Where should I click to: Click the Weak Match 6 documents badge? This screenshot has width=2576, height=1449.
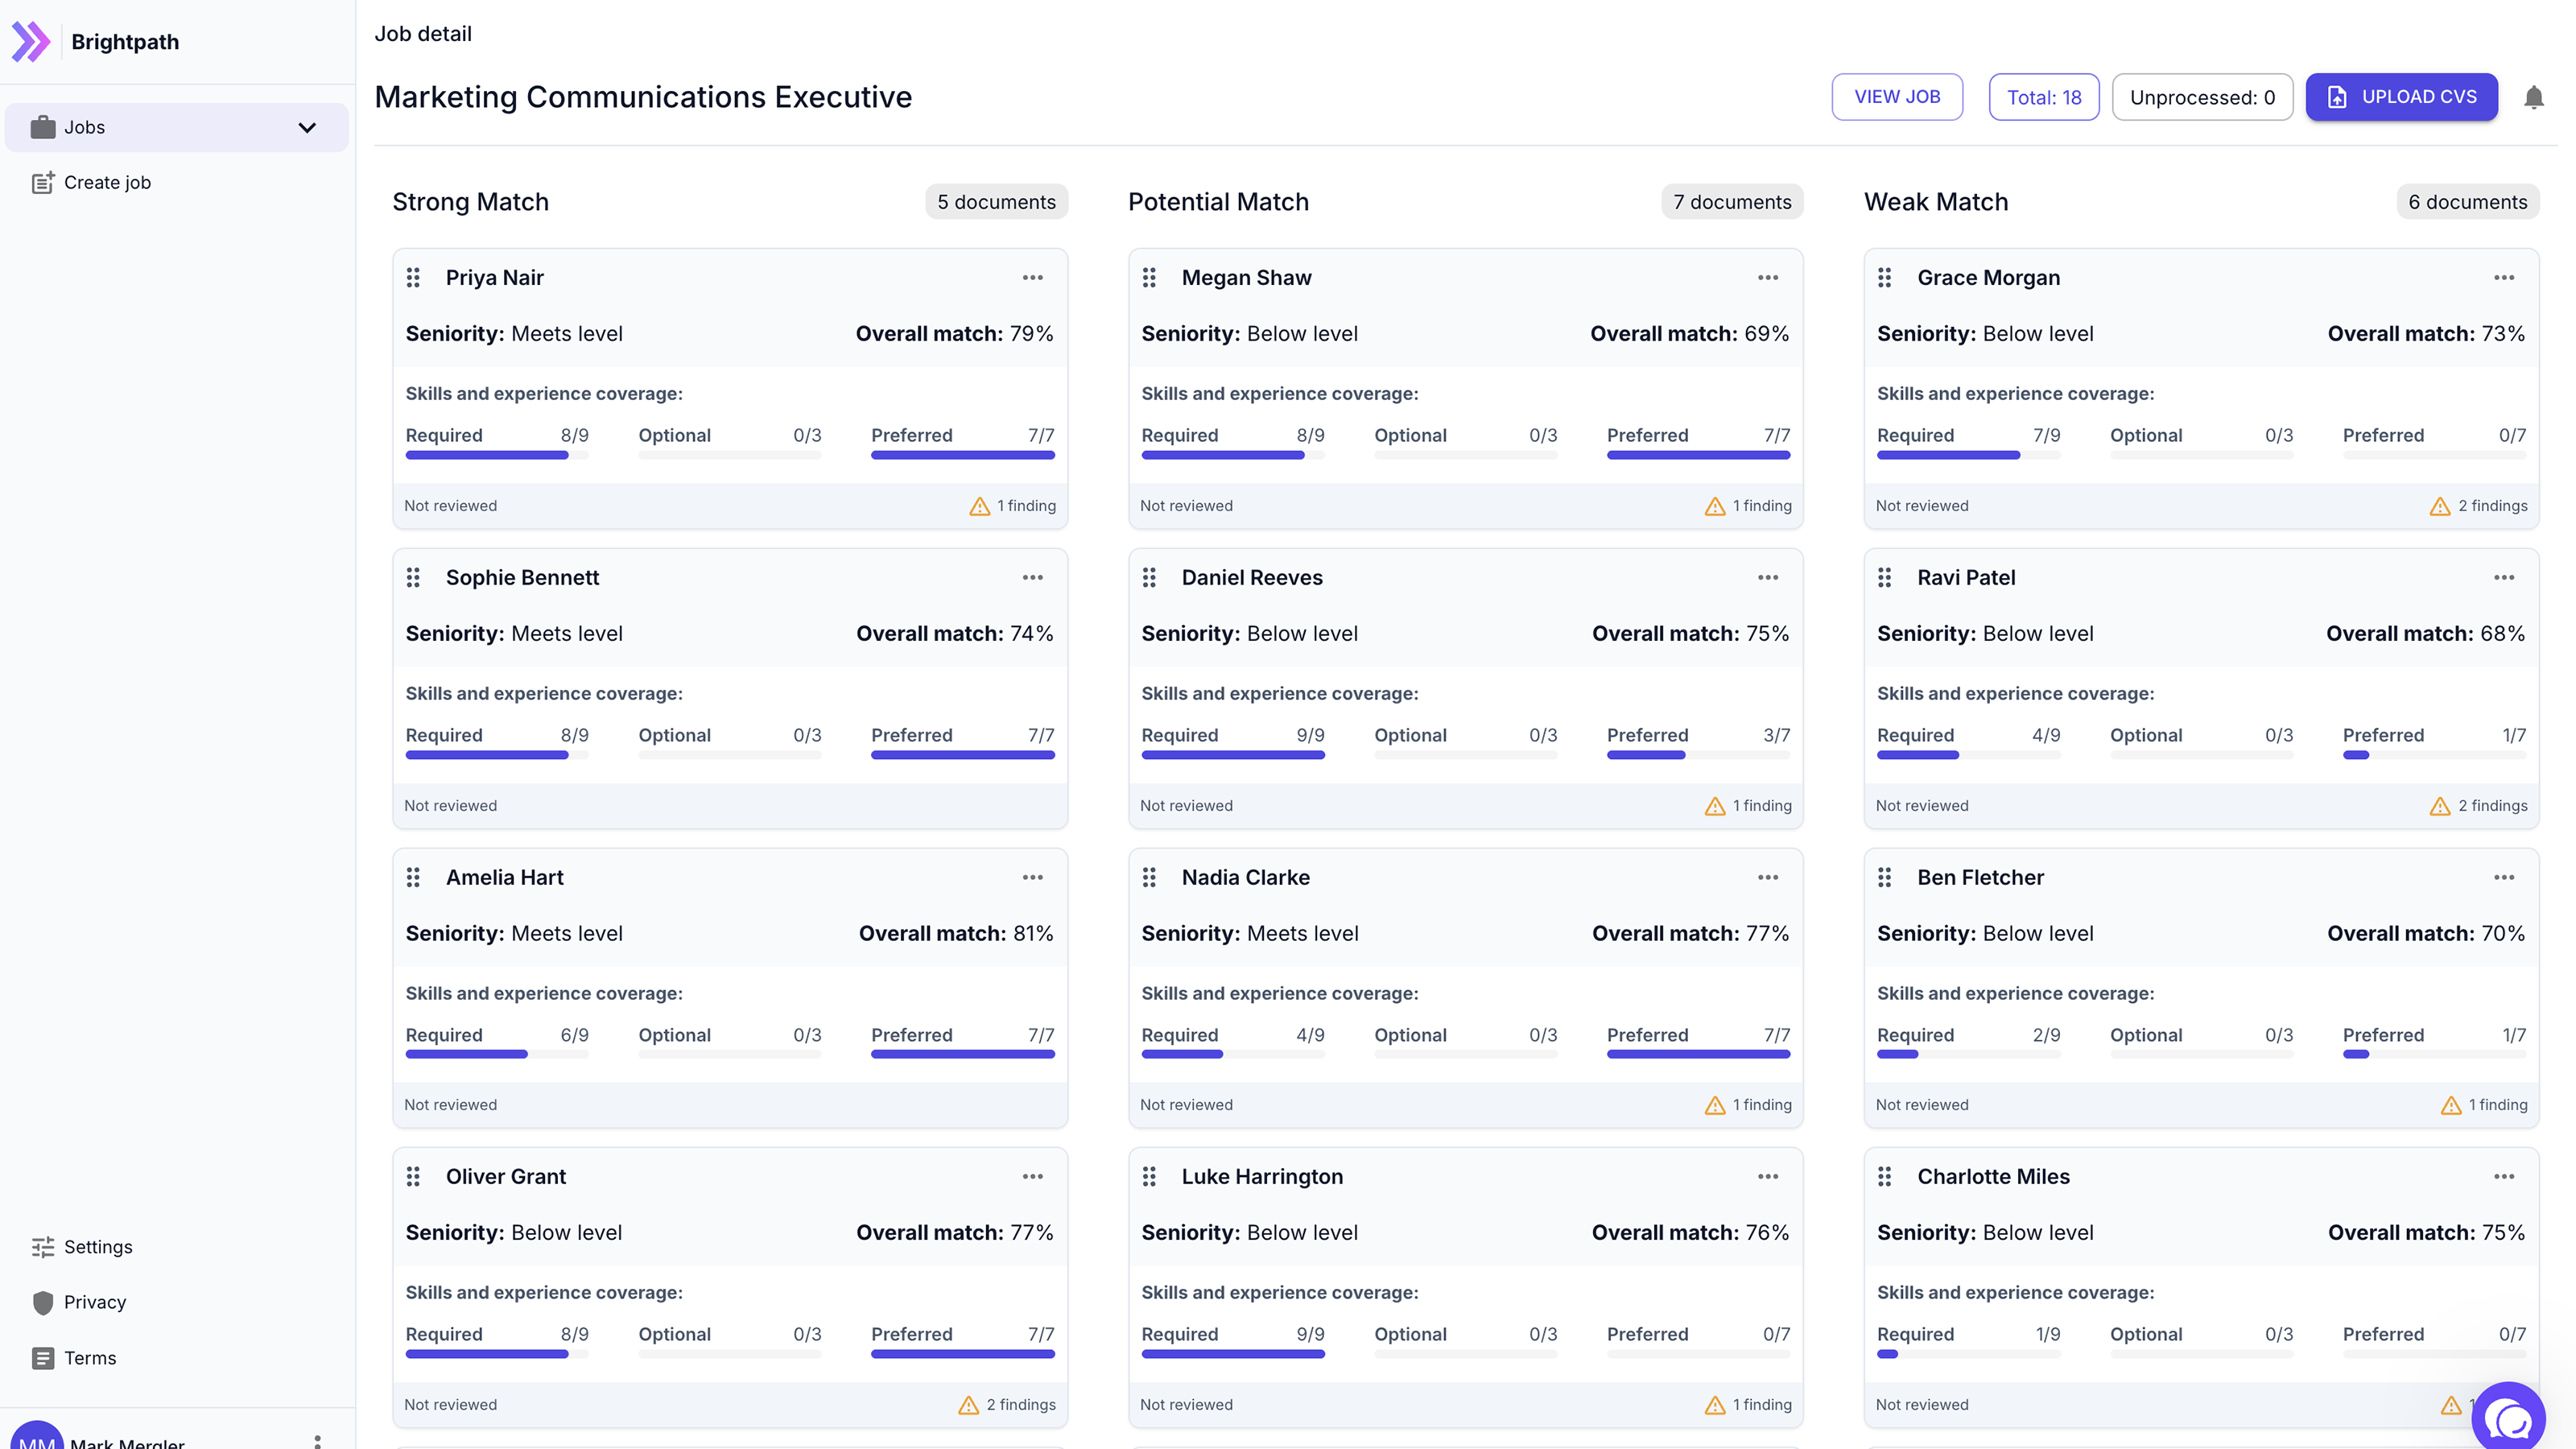2467,202
